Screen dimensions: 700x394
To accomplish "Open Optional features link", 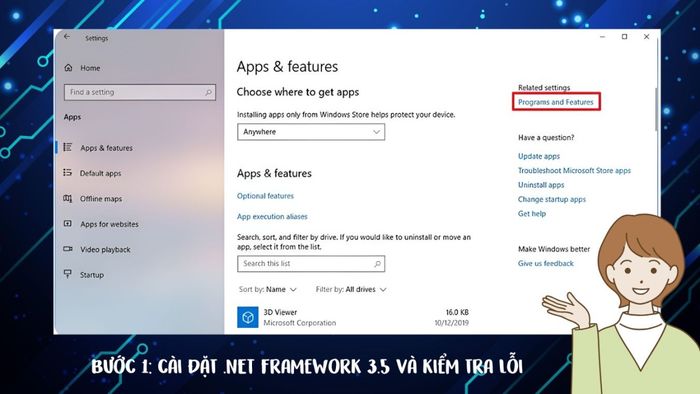I will coord(265,196).
